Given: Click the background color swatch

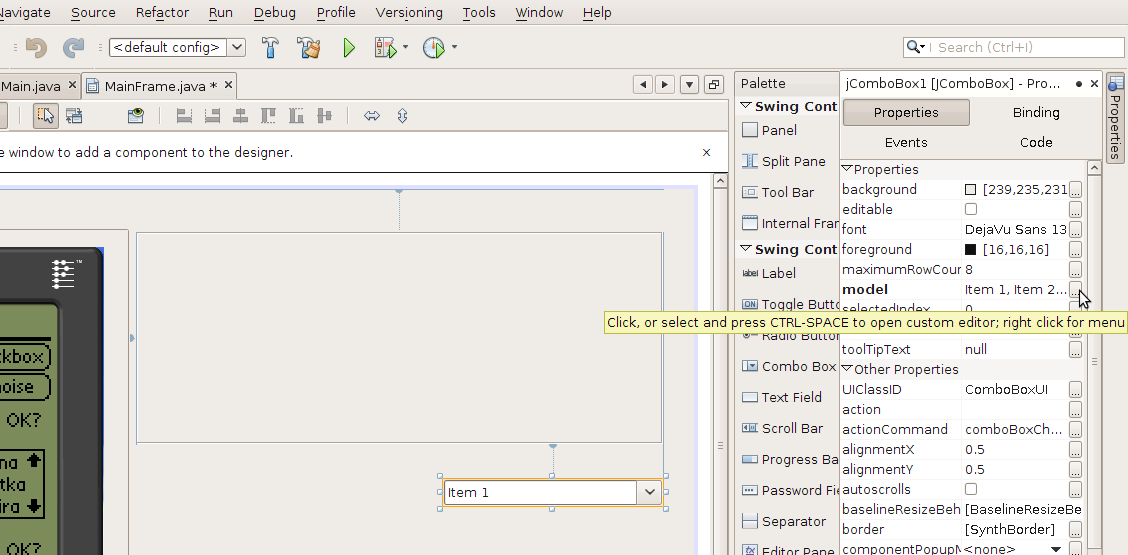Looking at the screenshot, I should click(x=970, y=189).
